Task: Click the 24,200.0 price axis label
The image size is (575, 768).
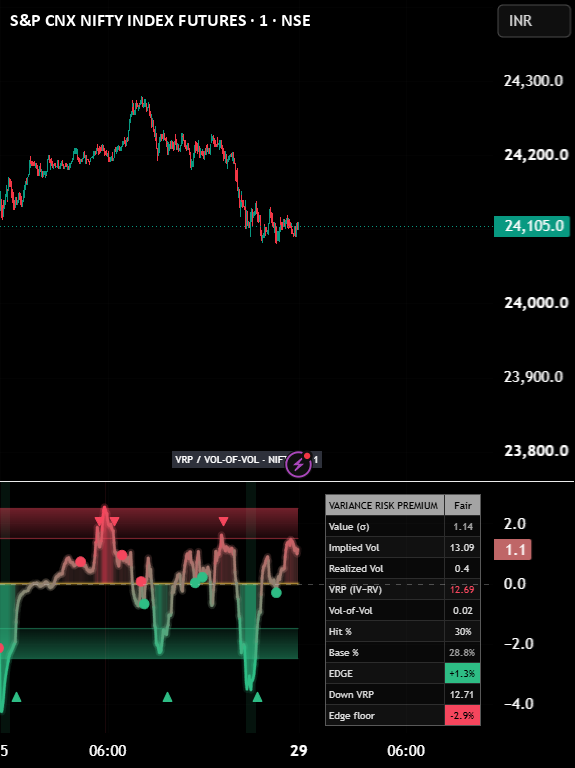Action: [x=536, y=154]
